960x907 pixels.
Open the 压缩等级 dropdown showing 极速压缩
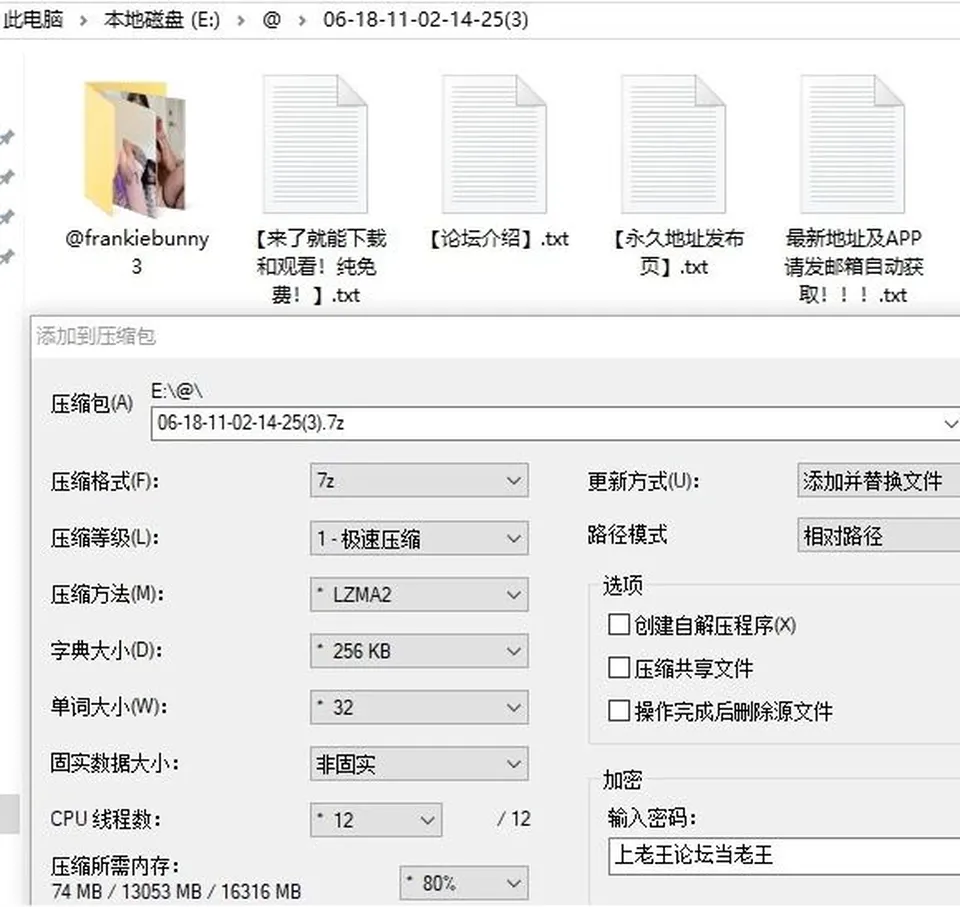point(419,538)
